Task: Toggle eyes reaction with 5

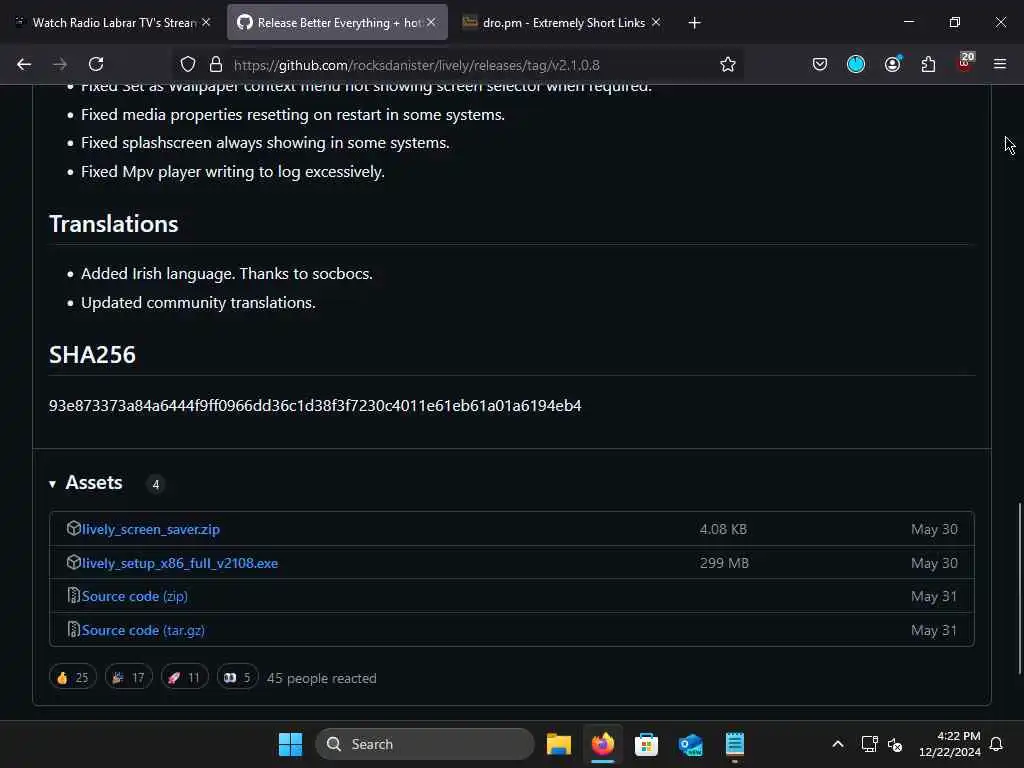Action: [x=237, y=677]
